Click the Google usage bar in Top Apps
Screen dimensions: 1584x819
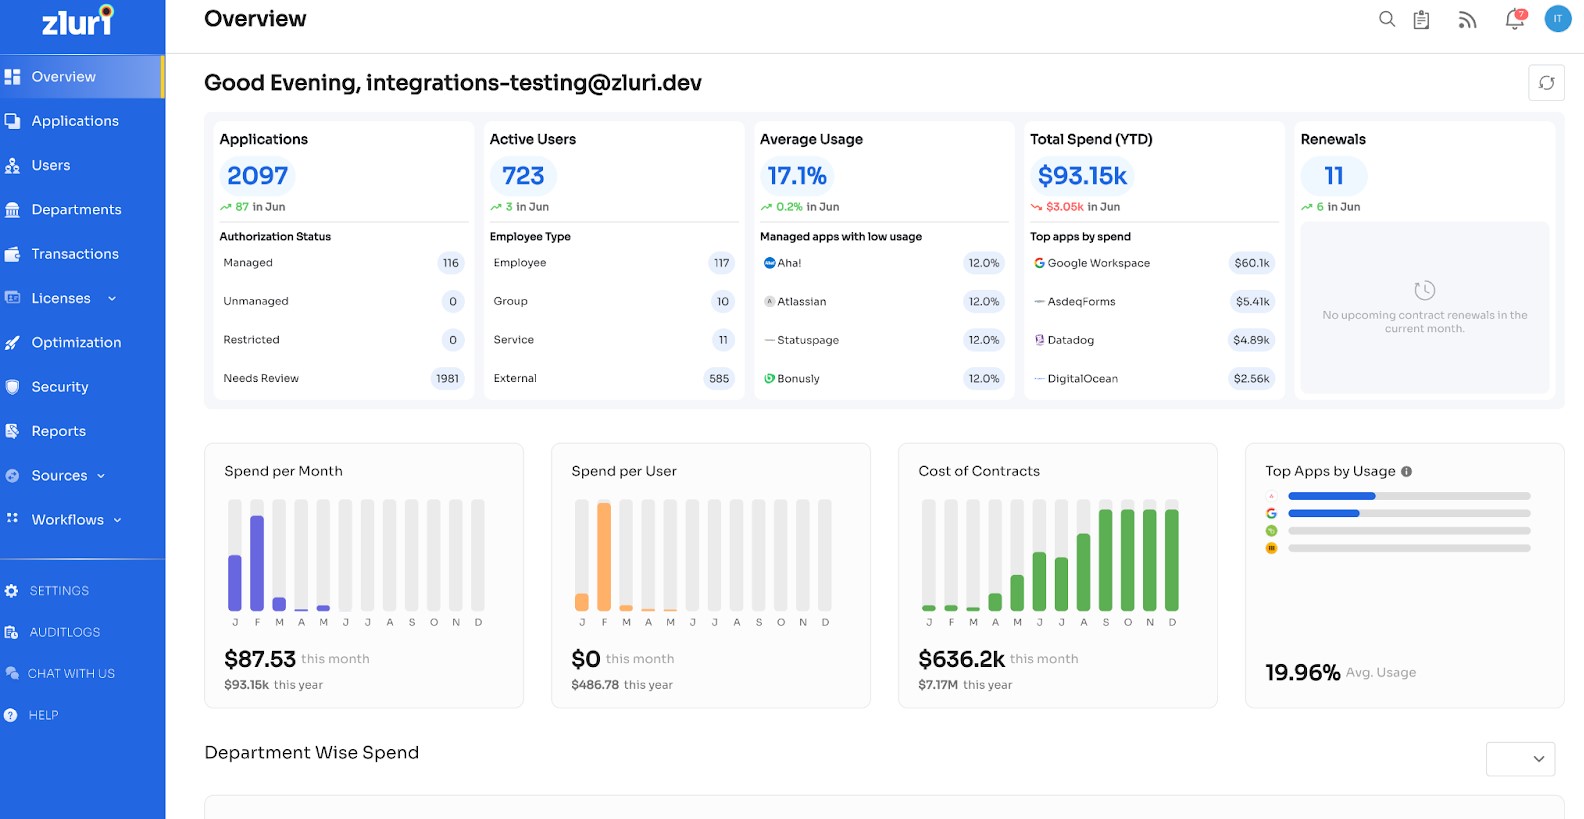coord(1409,513)
